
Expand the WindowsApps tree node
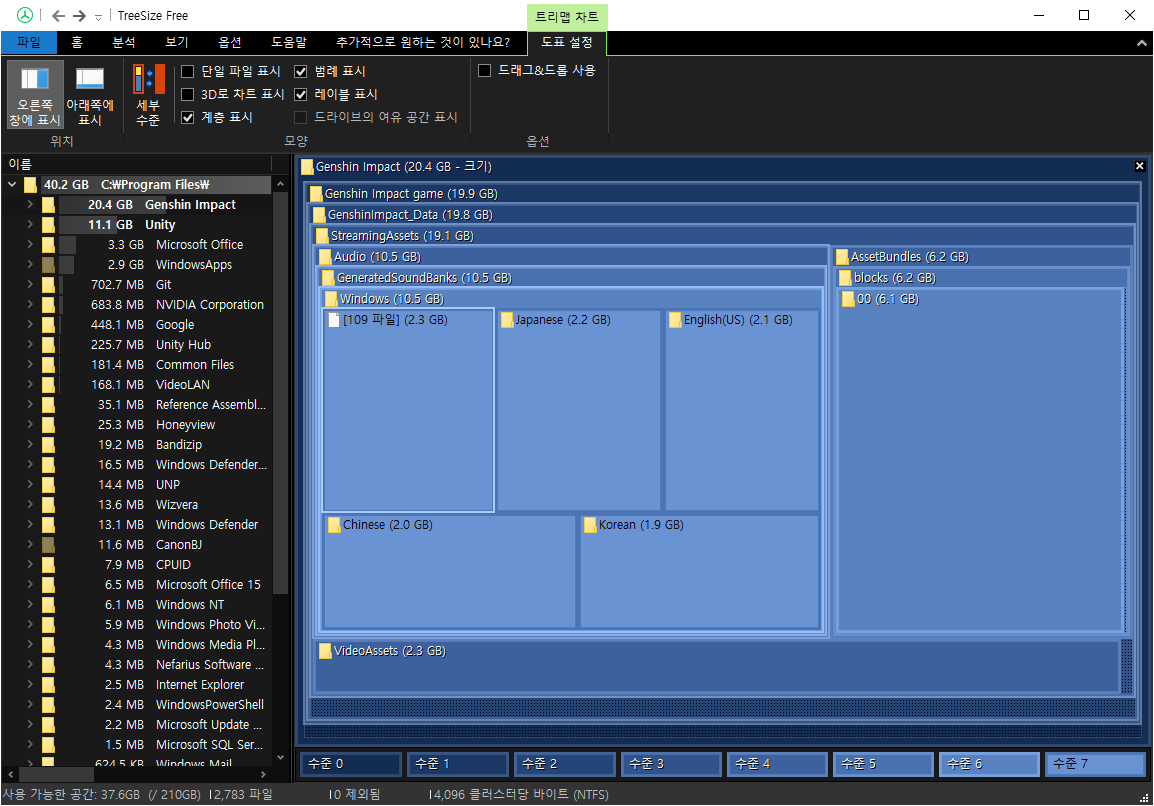point(29,264)
